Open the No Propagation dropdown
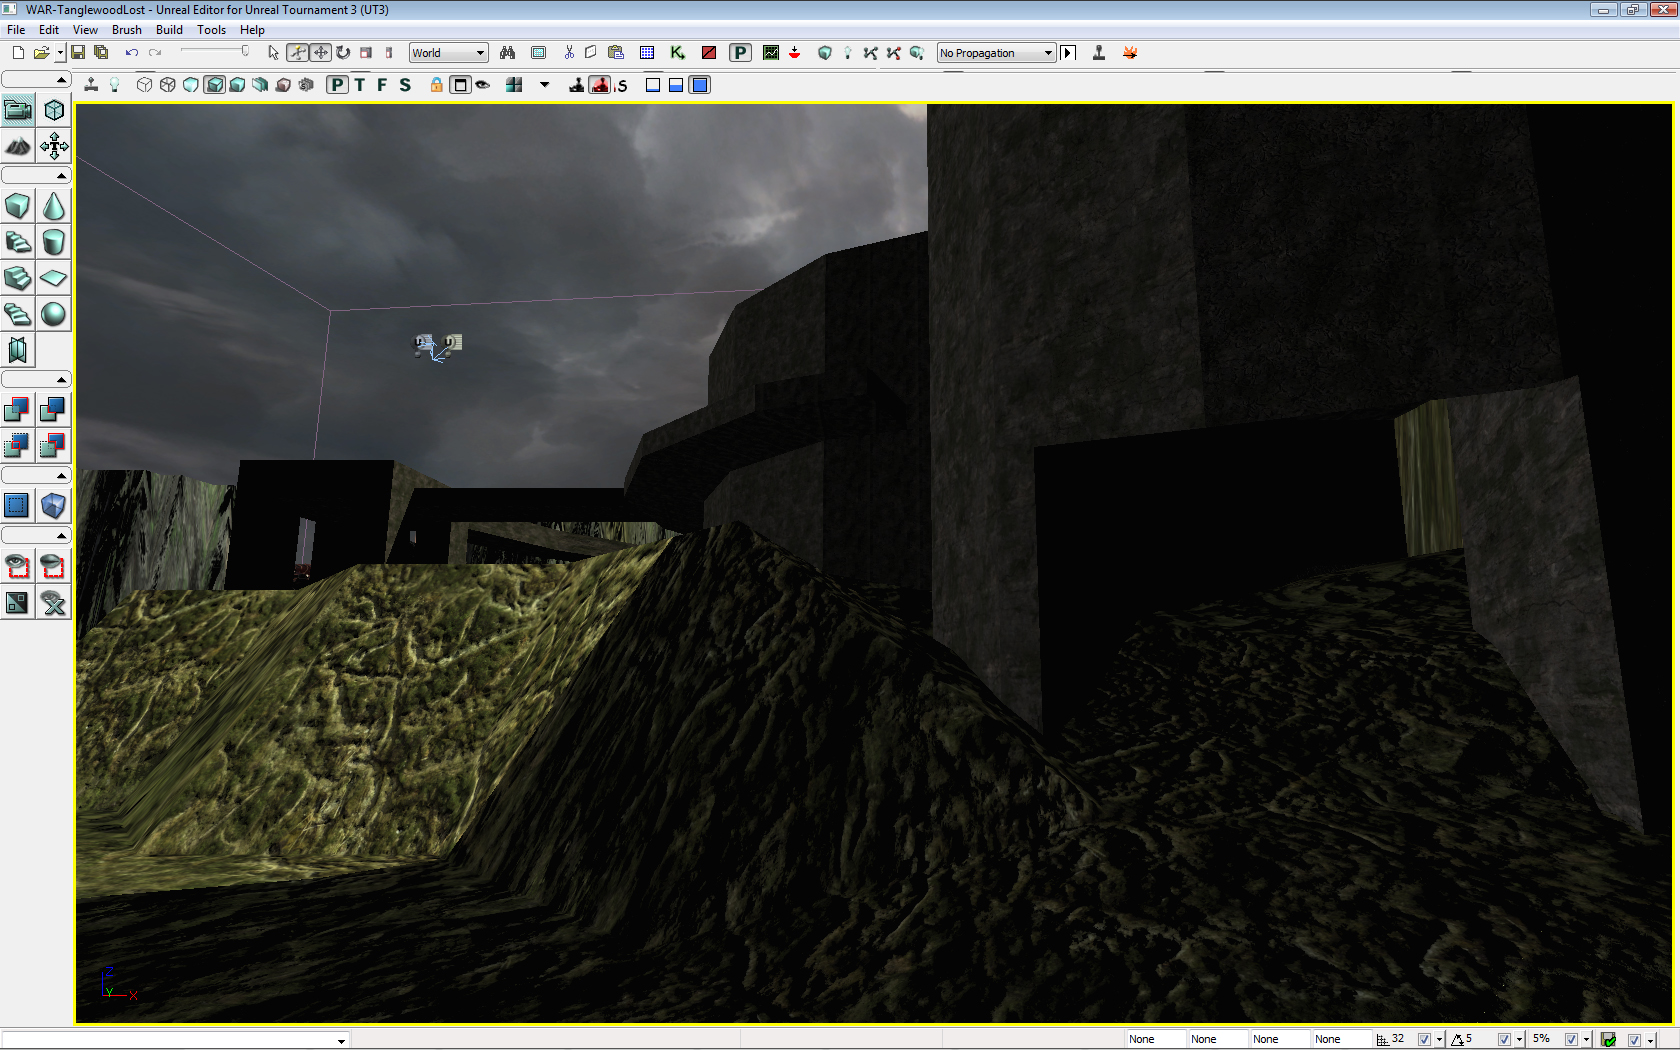The image size is (1680, 1050). coord(996,53)
